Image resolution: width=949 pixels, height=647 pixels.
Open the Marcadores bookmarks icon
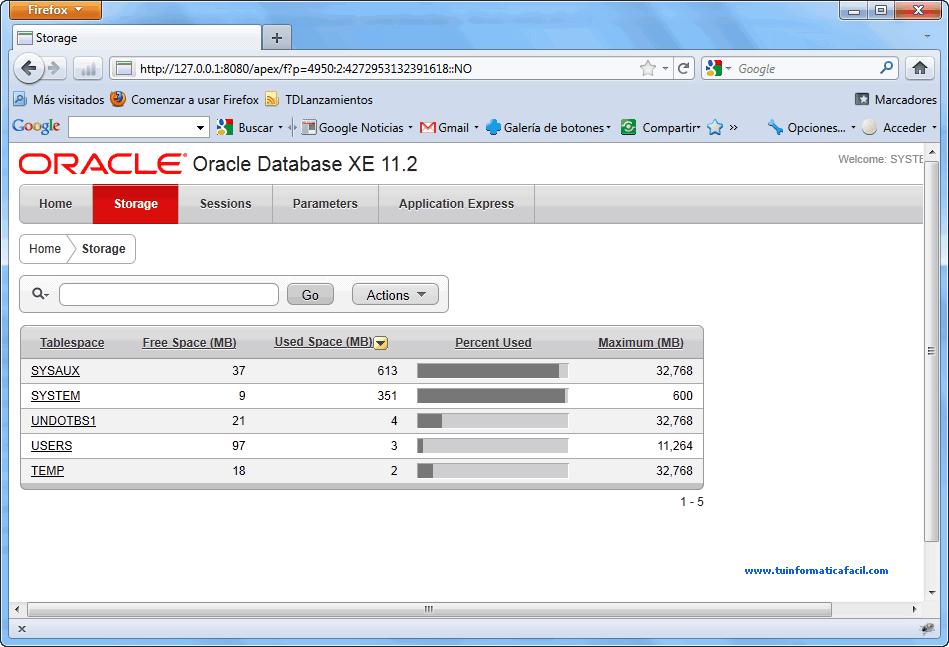pyautogui.click(x=862, y=99)
